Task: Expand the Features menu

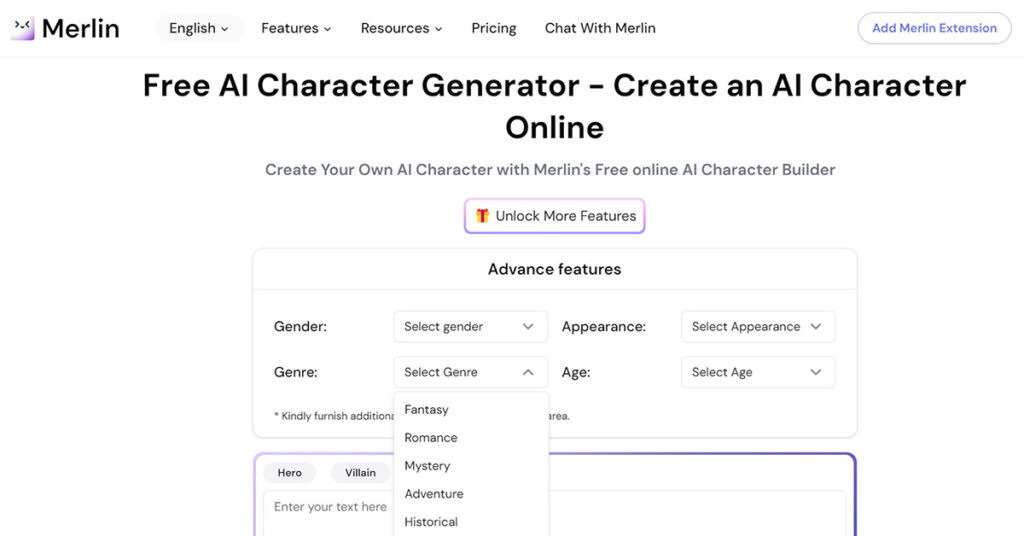Action: pos(296,28)
